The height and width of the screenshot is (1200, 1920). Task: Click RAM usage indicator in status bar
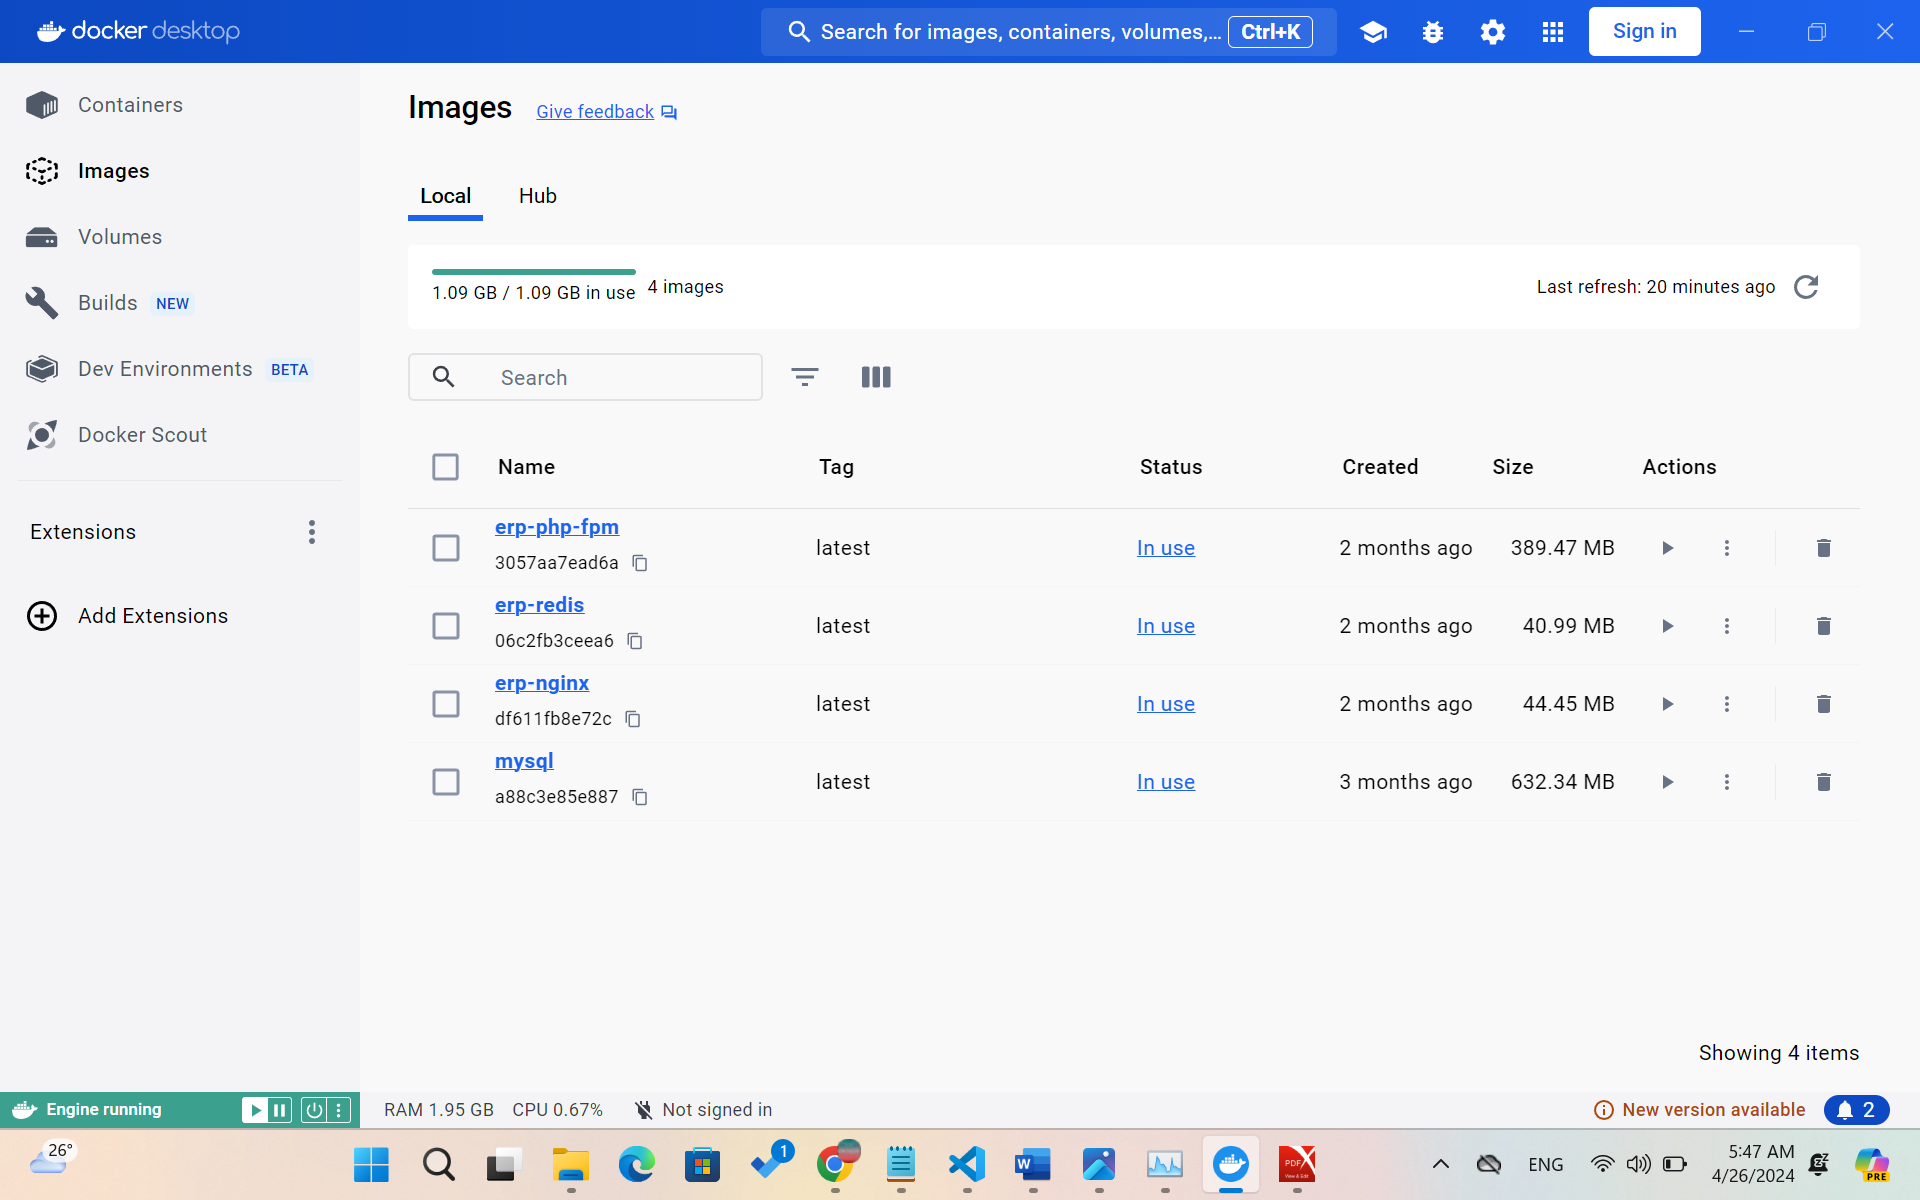pyautogui.click(x=437, y=1109)
